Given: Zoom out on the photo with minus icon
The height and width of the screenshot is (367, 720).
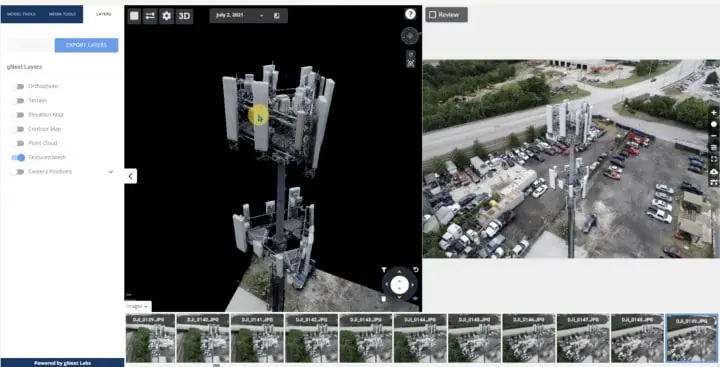Looking at the screenshot, I should 714,136.
